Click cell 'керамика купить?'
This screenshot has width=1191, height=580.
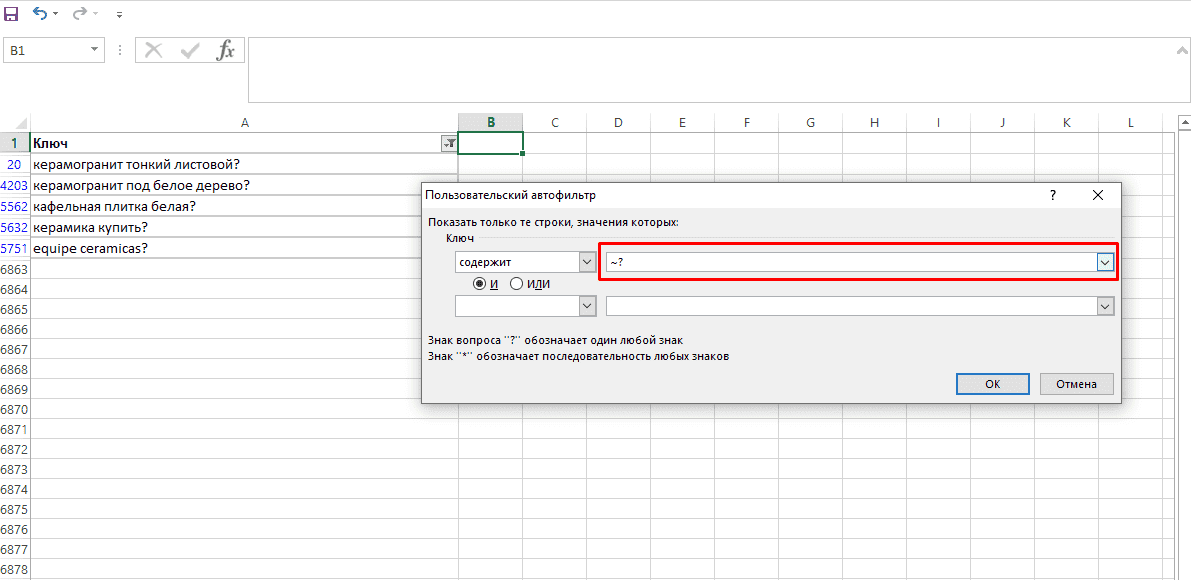226,227
